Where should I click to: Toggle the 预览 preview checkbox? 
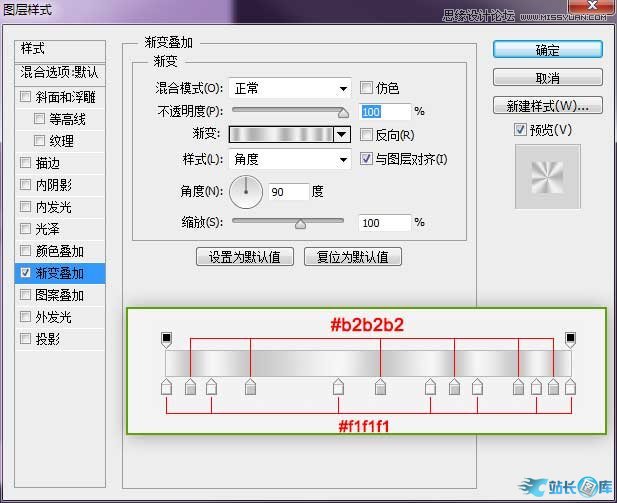pos(519,130)
